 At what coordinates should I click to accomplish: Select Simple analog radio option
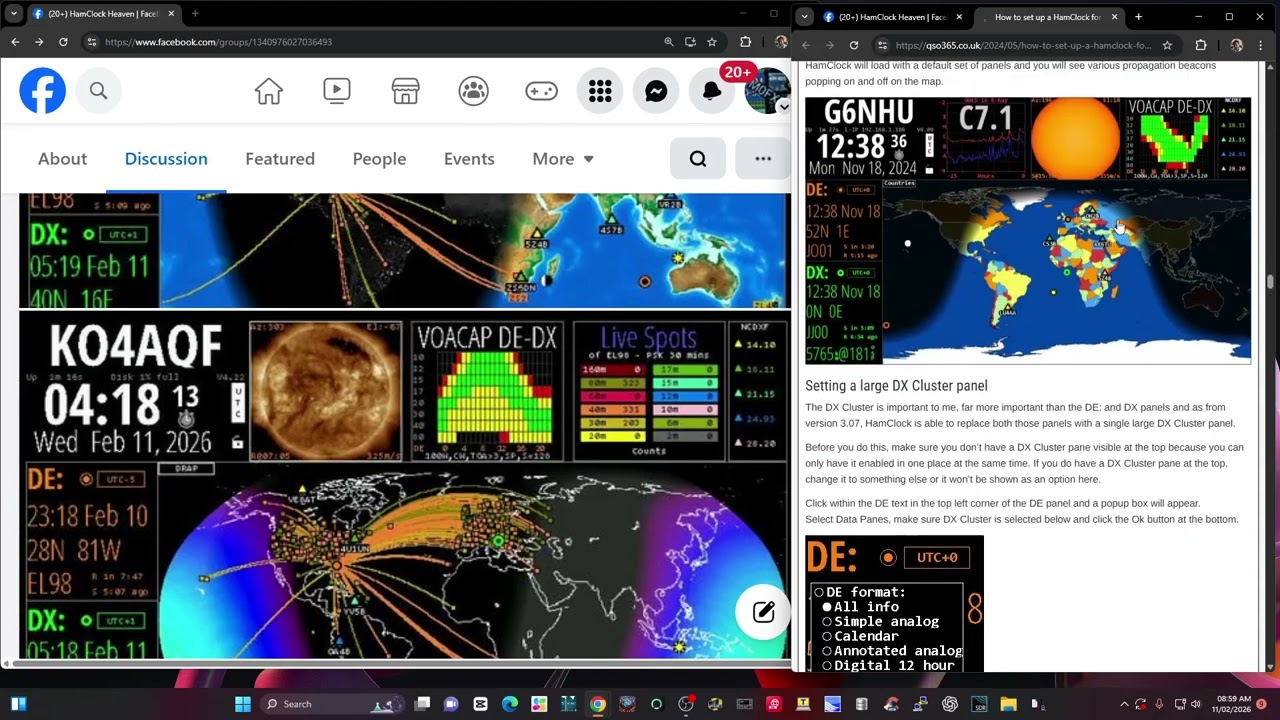(x=880, y=621)
